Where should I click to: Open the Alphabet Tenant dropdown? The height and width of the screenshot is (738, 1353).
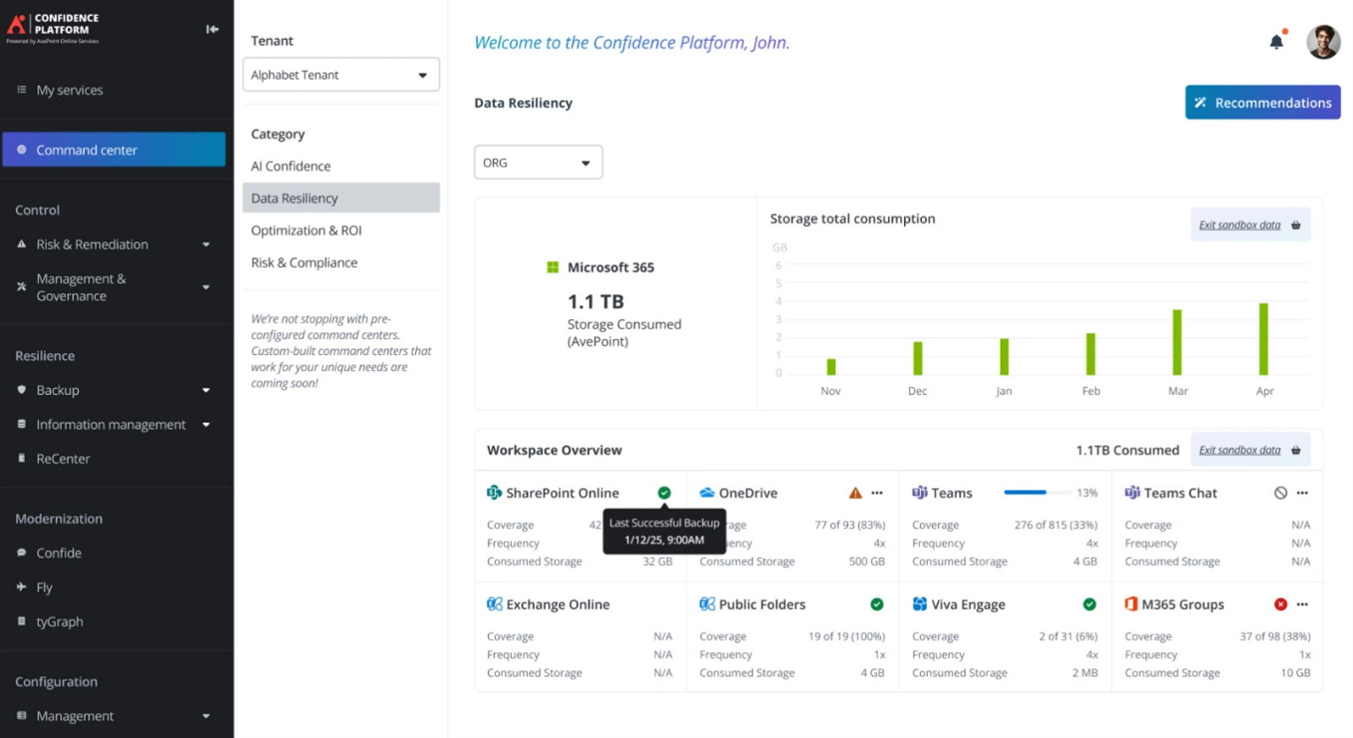341,75
